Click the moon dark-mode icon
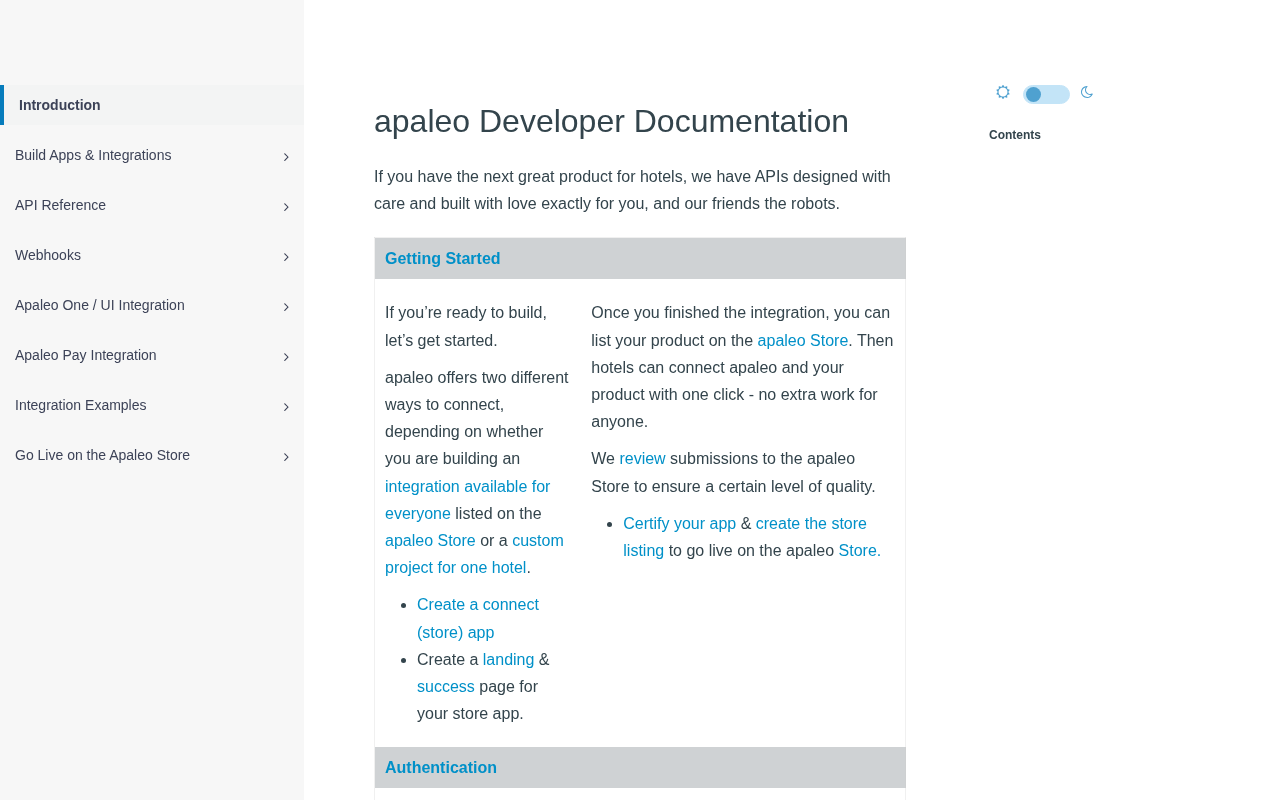Viewport: 1280px width, 800px height. pos(1087,93)
